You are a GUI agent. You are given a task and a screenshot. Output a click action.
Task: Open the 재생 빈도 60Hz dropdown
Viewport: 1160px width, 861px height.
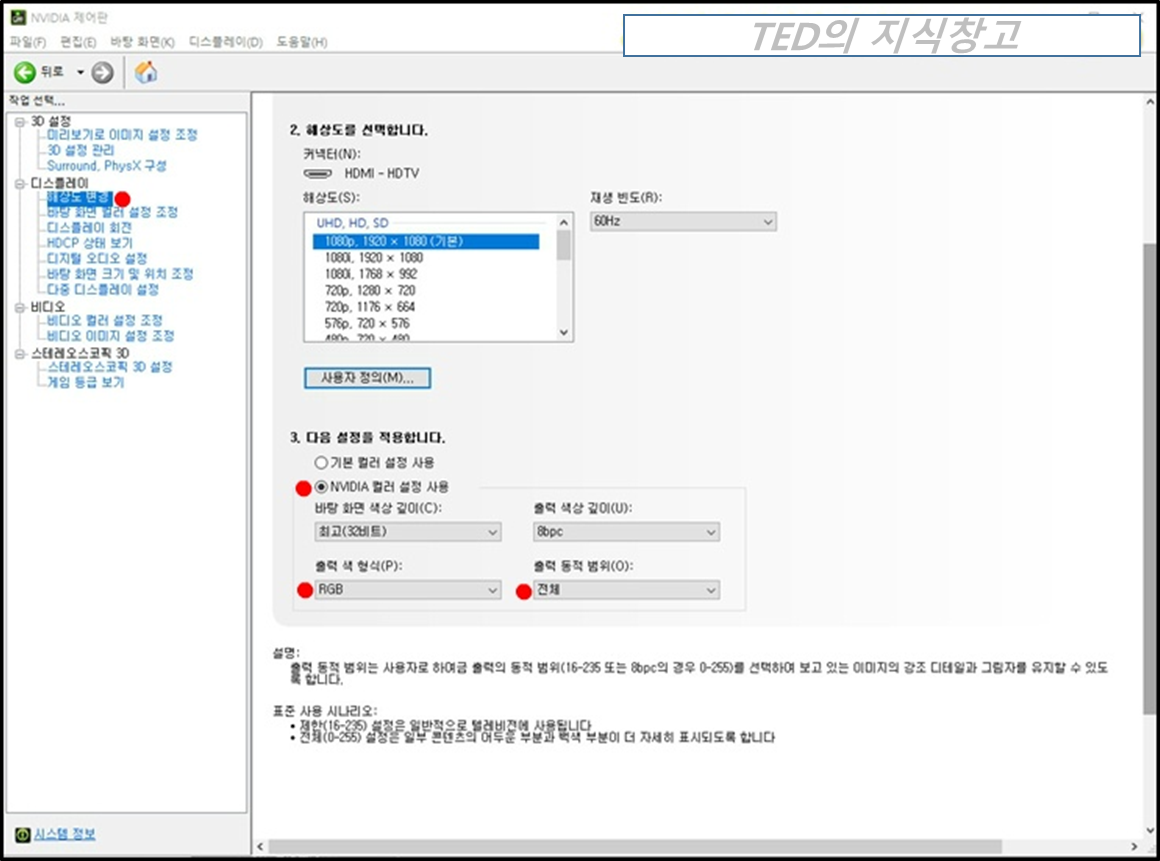683,221
